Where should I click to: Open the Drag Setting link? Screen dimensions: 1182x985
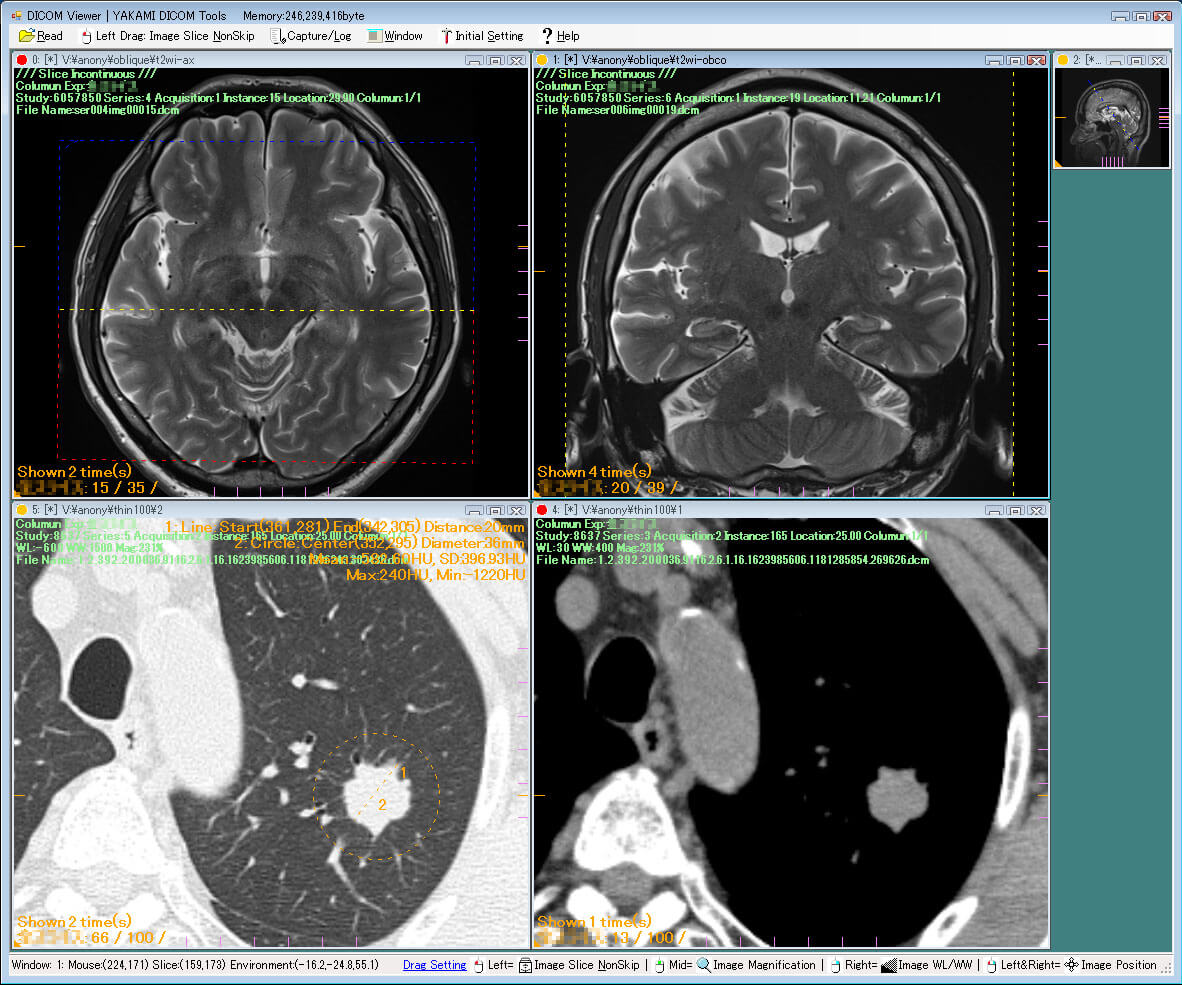coord(434,965)
